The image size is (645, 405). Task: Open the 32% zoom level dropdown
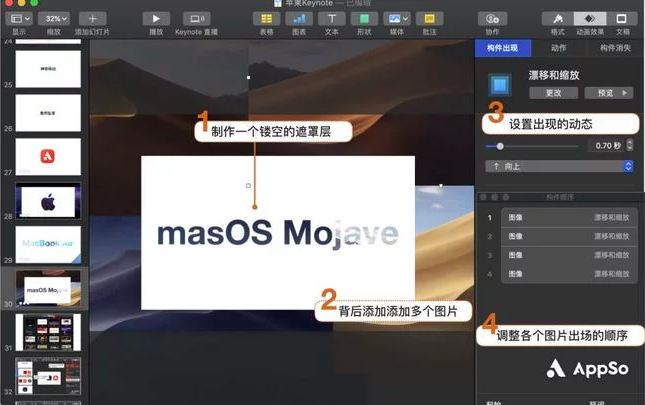point(53,19)
